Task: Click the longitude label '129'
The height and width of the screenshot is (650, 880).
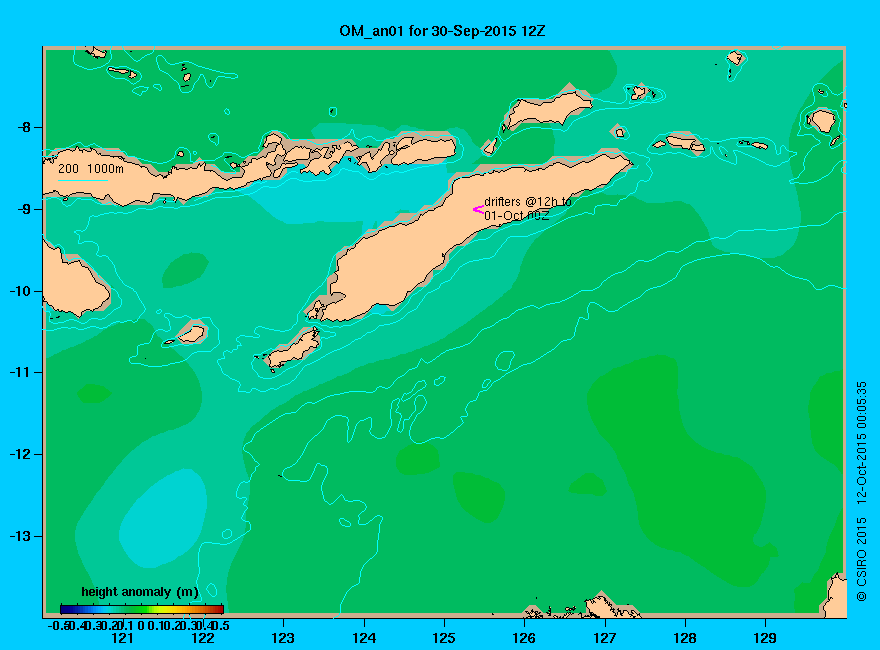Action: [x=765, y=638]
